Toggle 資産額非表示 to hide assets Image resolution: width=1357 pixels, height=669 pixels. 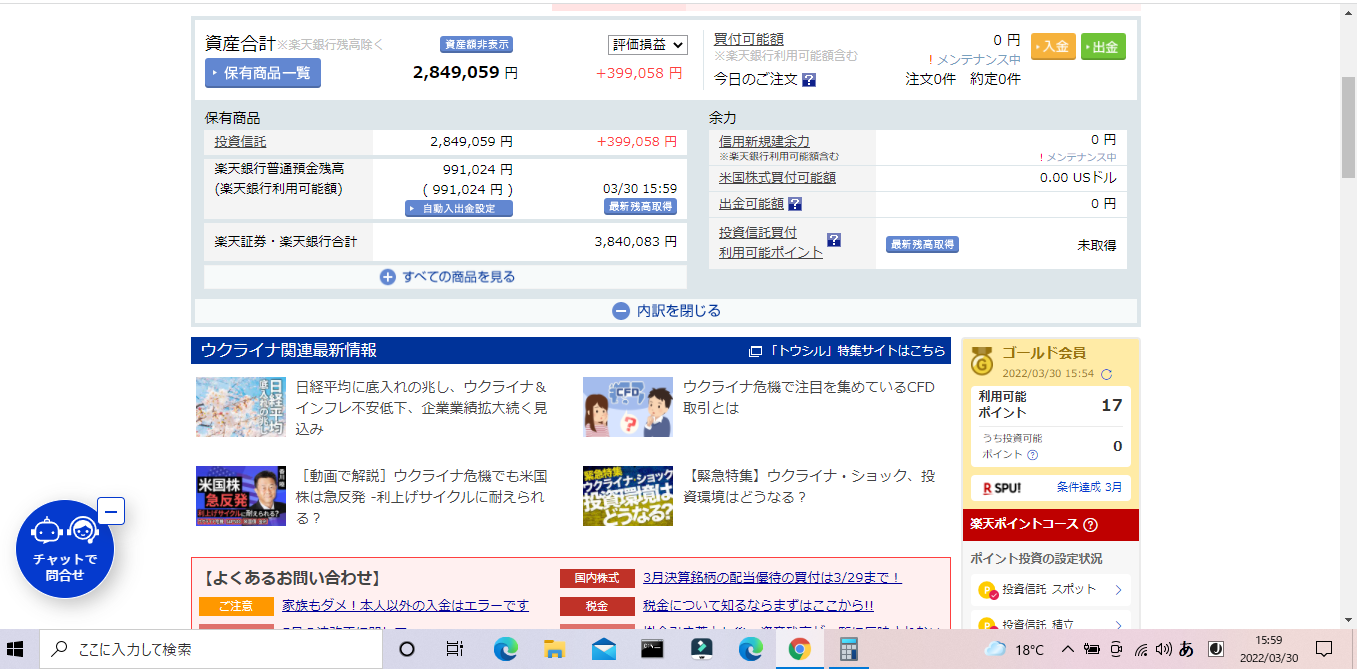[x=476, y=44]
